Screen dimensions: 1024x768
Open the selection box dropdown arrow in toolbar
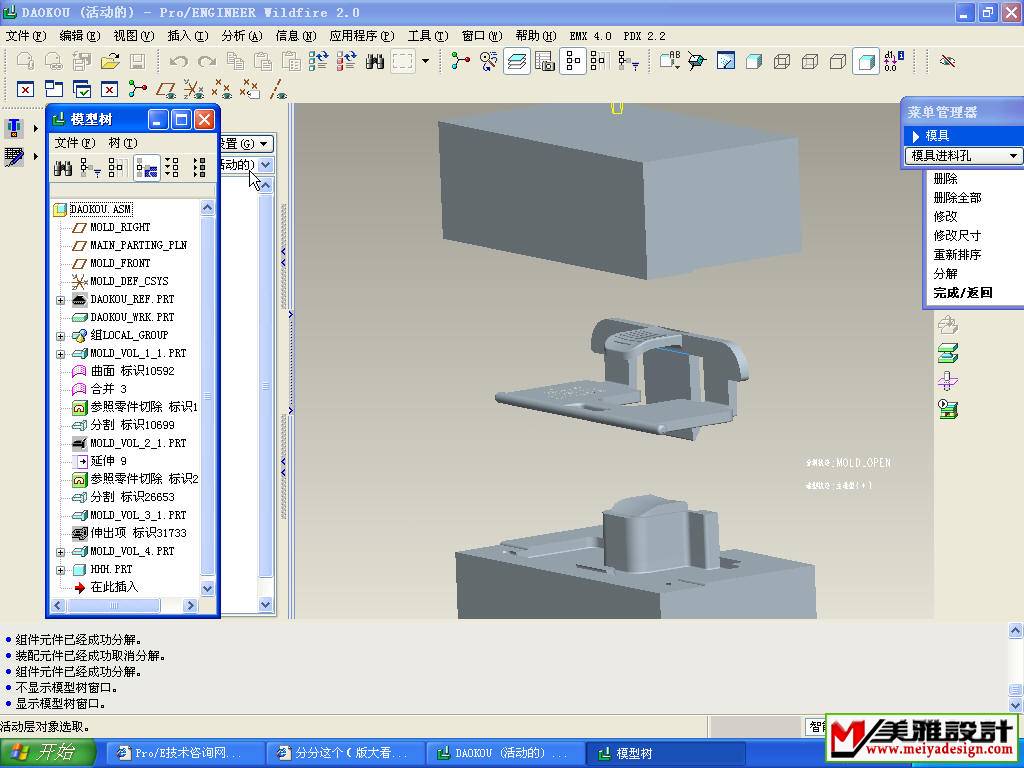[426, 61]
